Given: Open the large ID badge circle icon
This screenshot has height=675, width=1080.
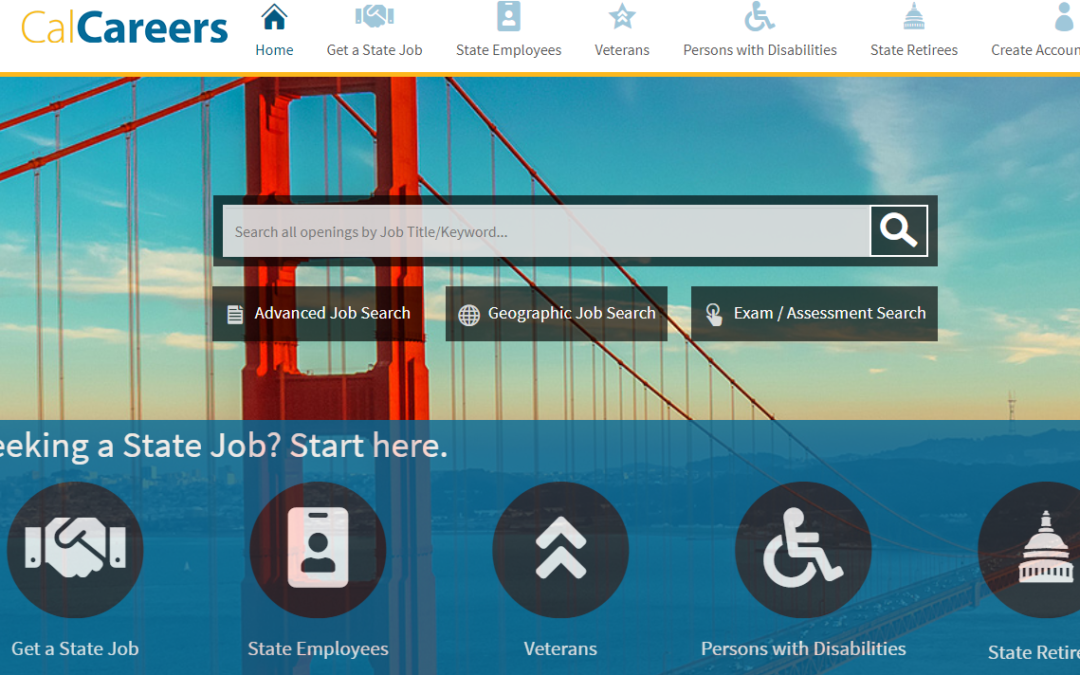Looking at the screenshot, I should pos(318,550).
